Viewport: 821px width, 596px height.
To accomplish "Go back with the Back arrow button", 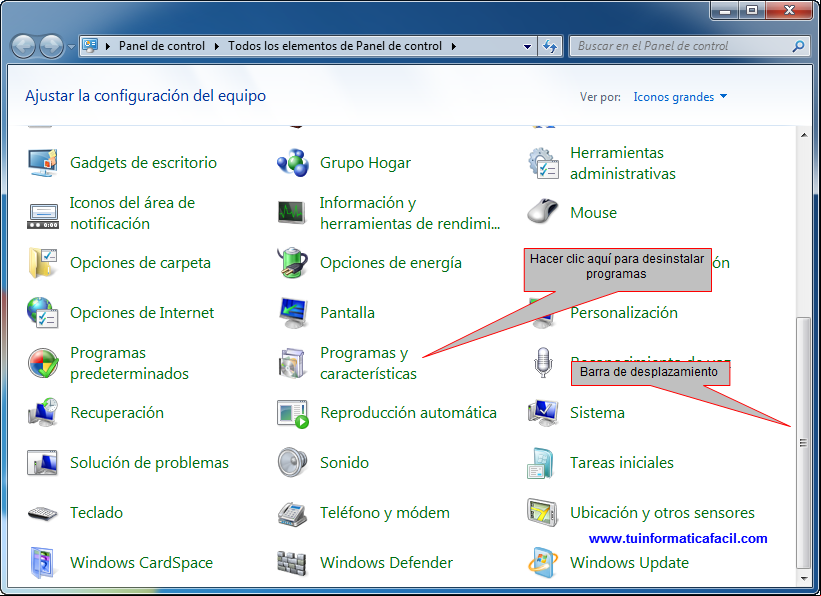I will (23, 47).
